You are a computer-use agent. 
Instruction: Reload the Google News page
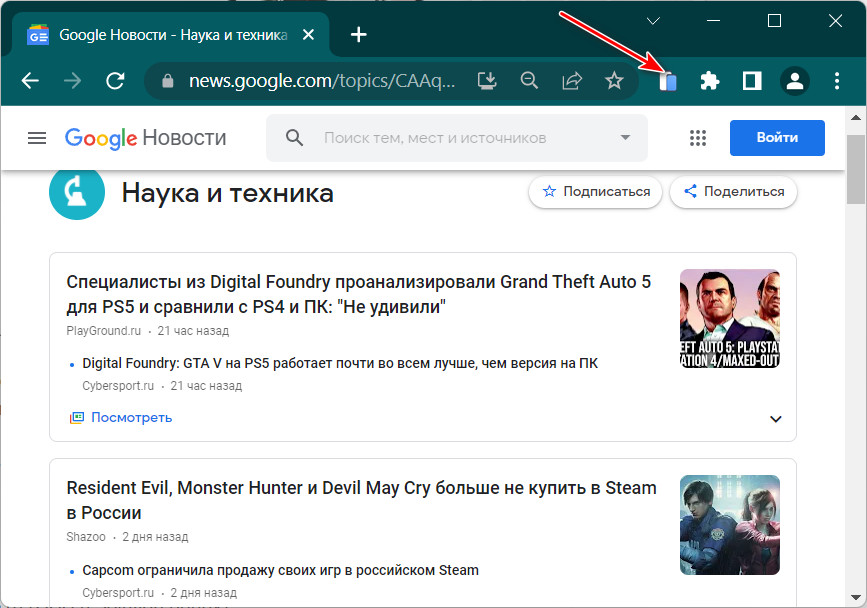pyautogui.click(x=115, y=81)
